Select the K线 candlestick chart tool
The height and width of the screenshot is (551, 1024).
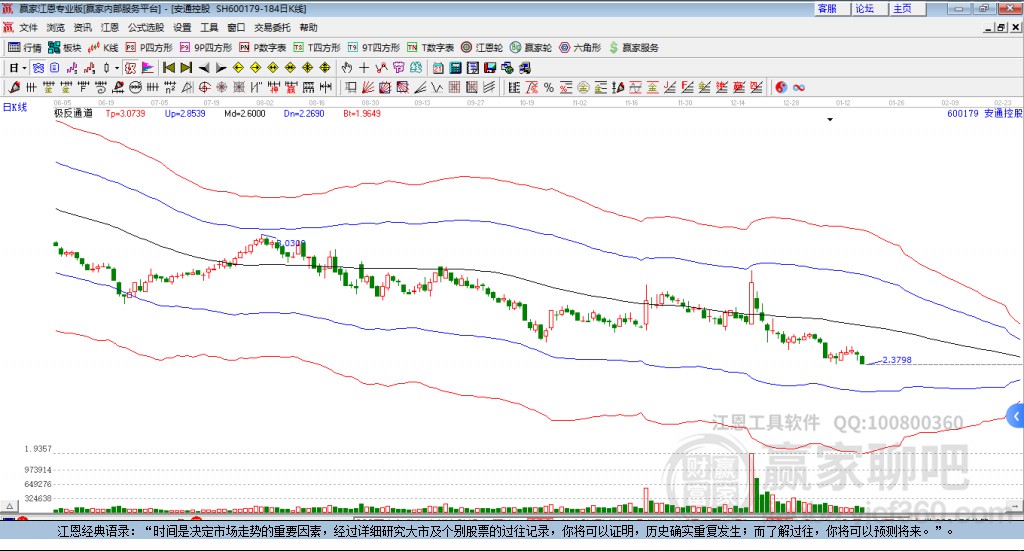[103, 48]
